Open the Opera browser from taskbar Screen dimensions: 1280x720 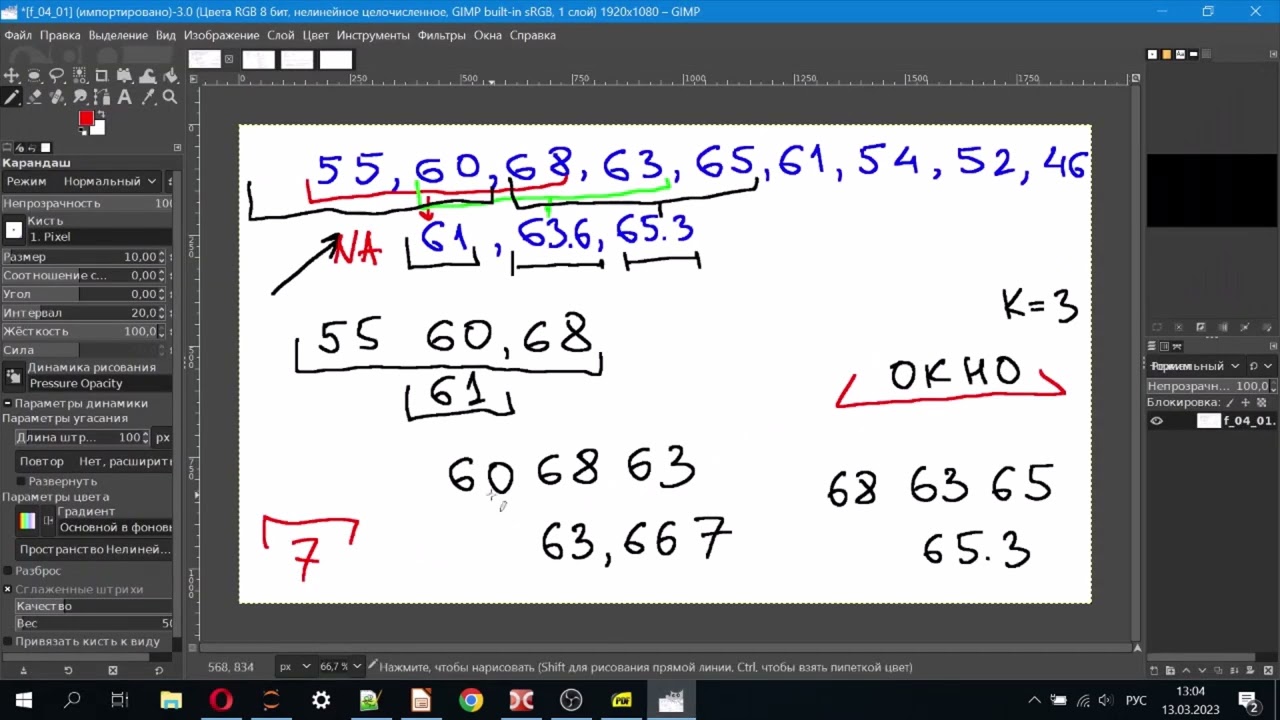[x=221, y=700]
